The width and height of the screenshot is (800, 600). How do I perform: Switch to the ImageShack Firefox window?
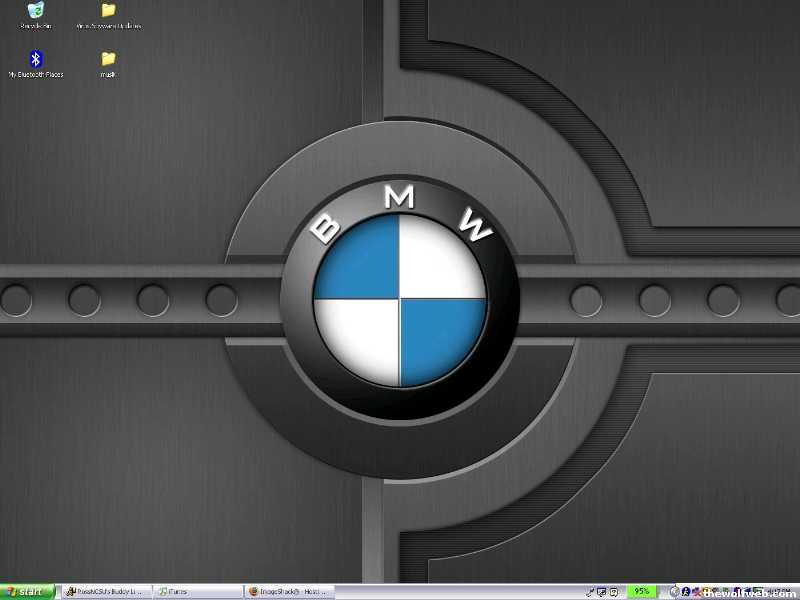pyautogui.click(x=290, y=592)
